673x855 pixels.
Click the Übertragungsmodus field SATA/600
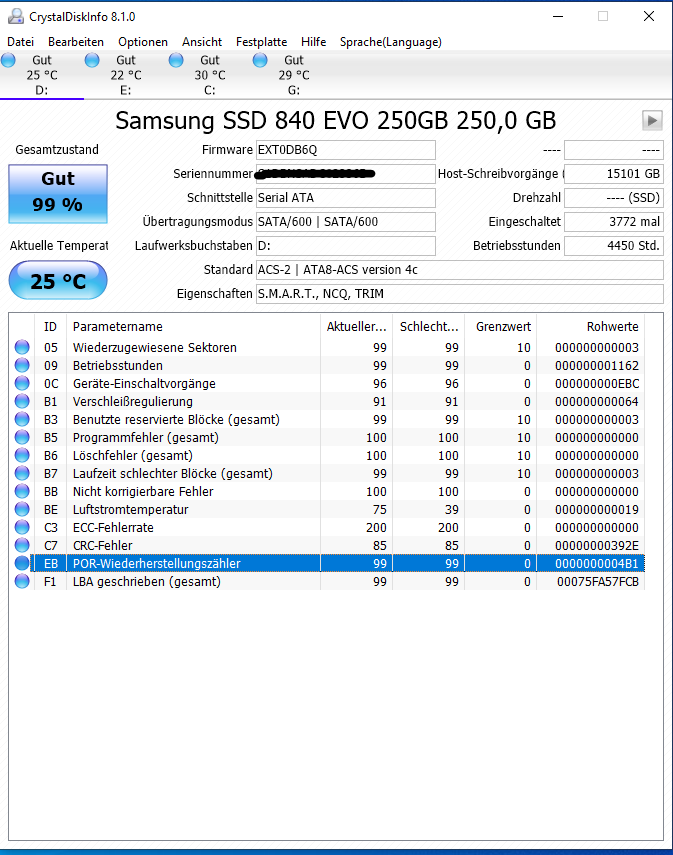coord(346,222)
